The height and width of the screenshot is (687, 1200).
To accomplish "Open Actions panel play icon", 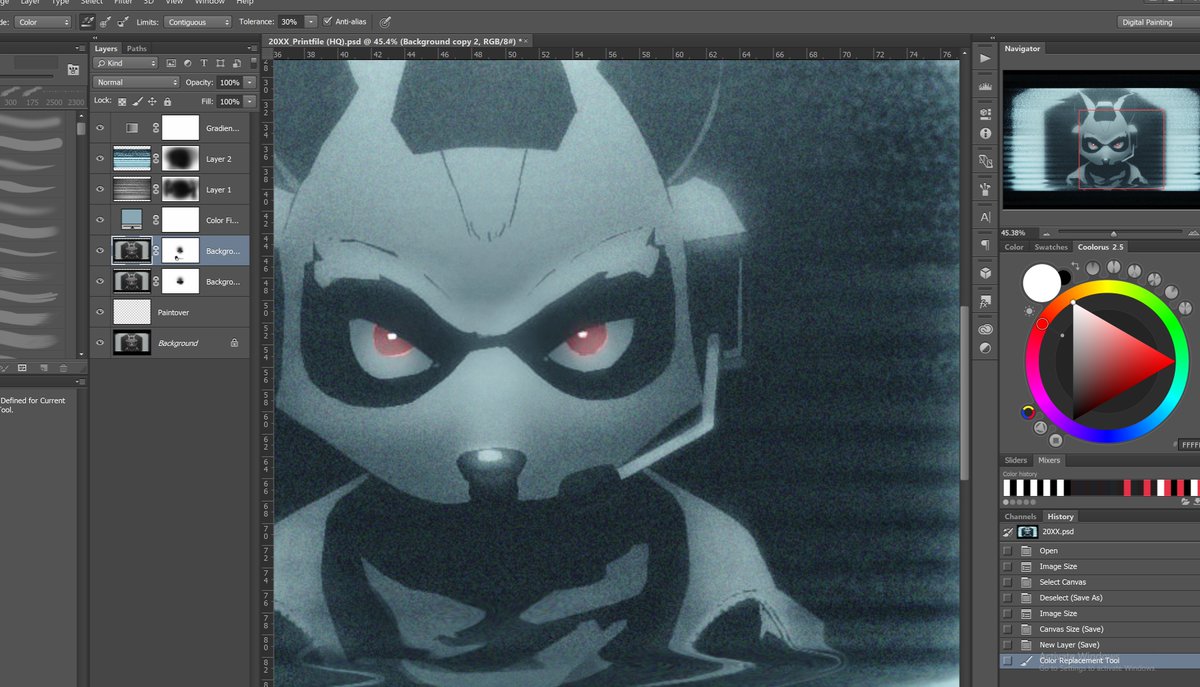I will point(985,58).
